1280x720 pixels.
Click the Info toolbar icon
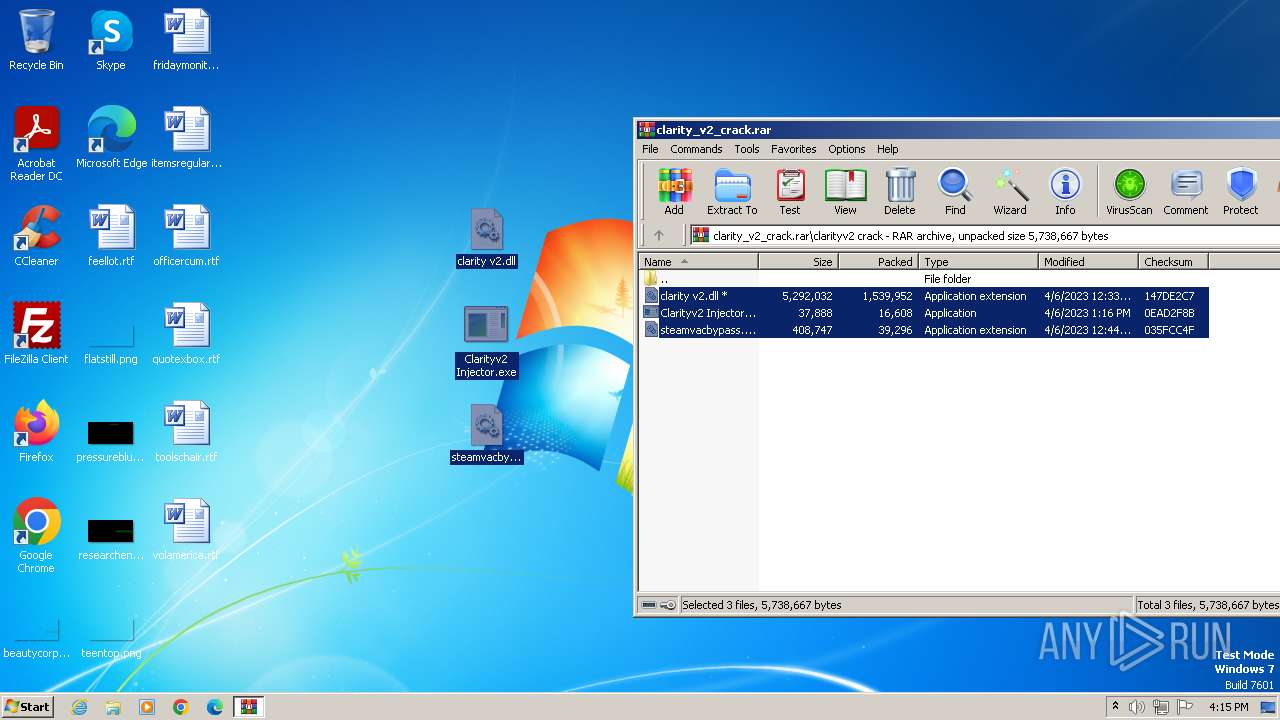click(1065, 191)
